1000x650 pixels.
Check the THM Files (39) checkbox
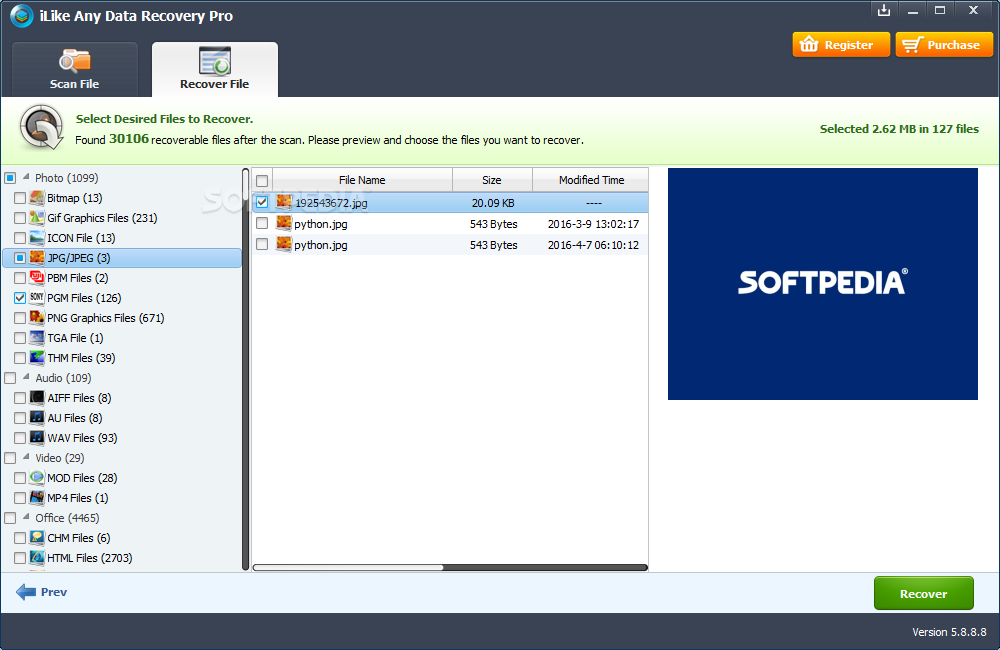(20, 358)
